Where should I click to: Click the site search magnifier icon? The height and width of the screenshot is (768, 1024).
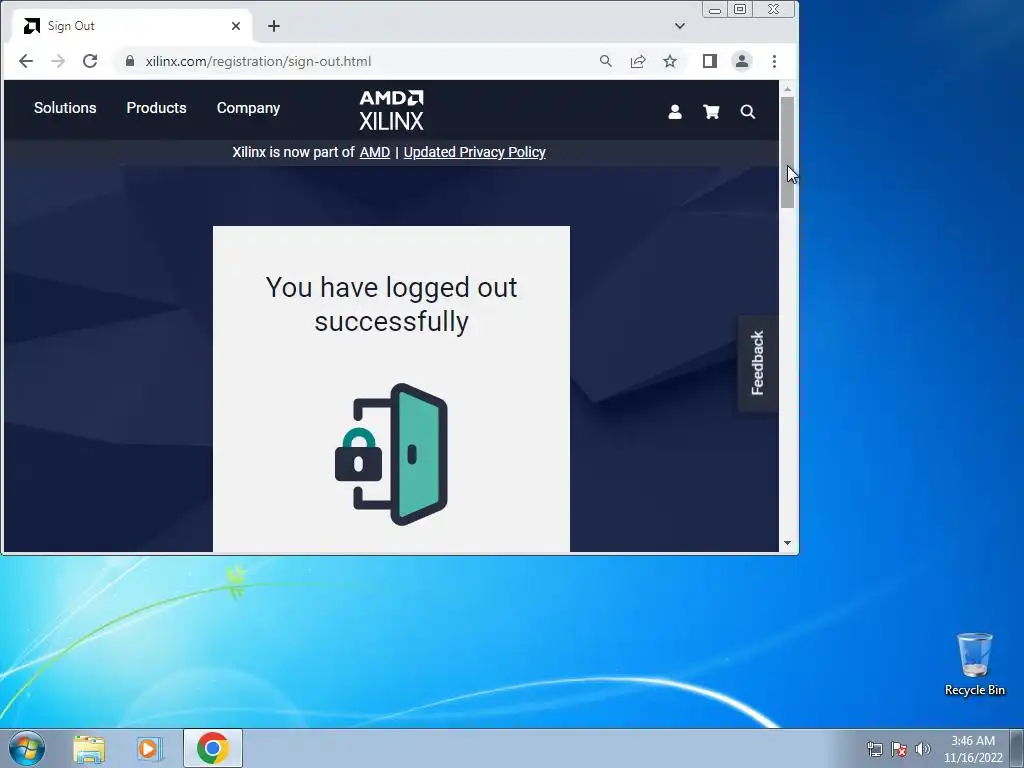(748, 112)
